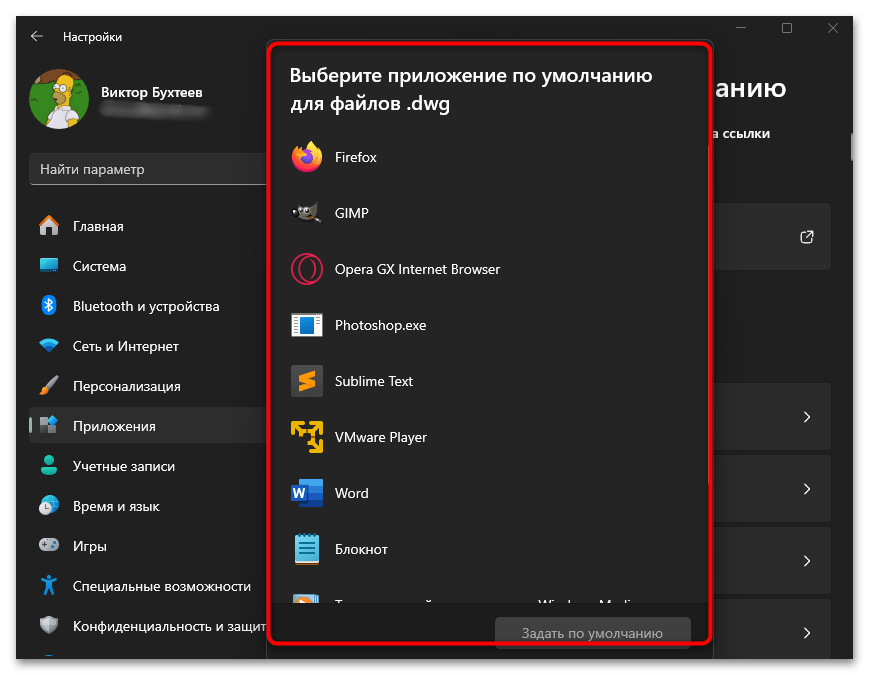869x675 pixels.
Task: Click the paintbrush icon for Персонализация
Action: 49,385
